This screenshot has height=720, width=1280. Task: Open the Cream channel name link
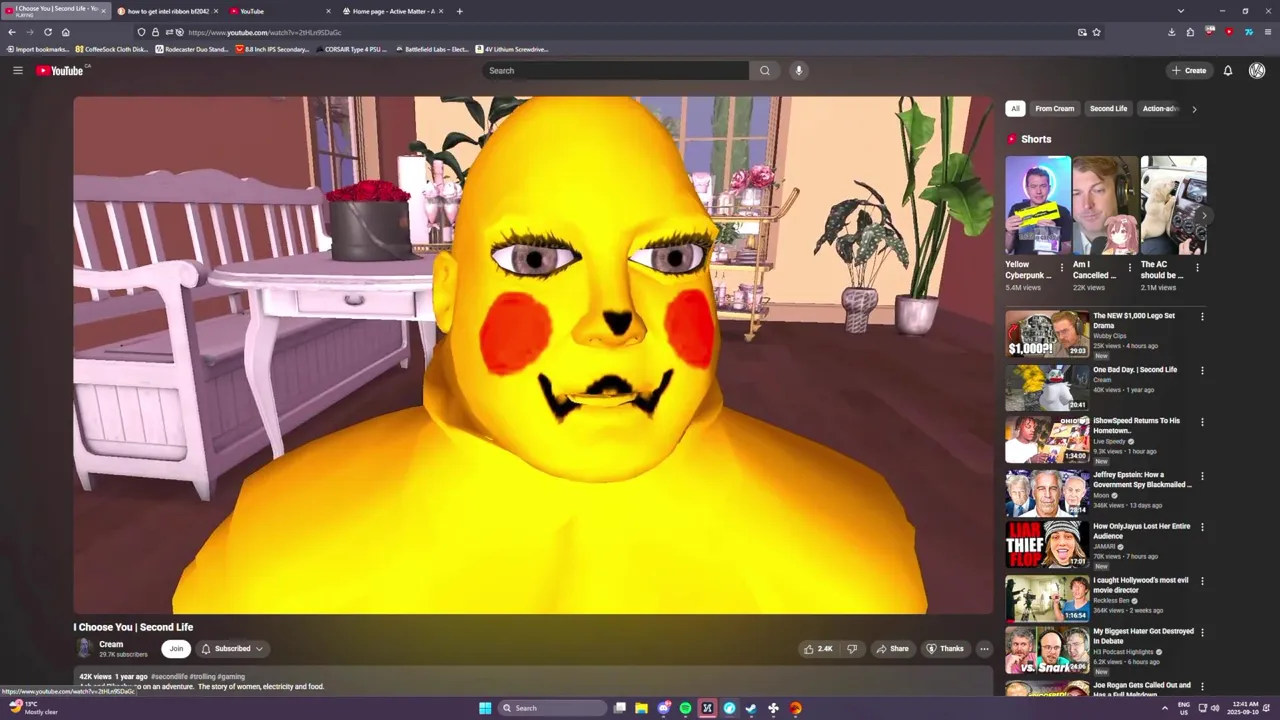coord(111,644)
